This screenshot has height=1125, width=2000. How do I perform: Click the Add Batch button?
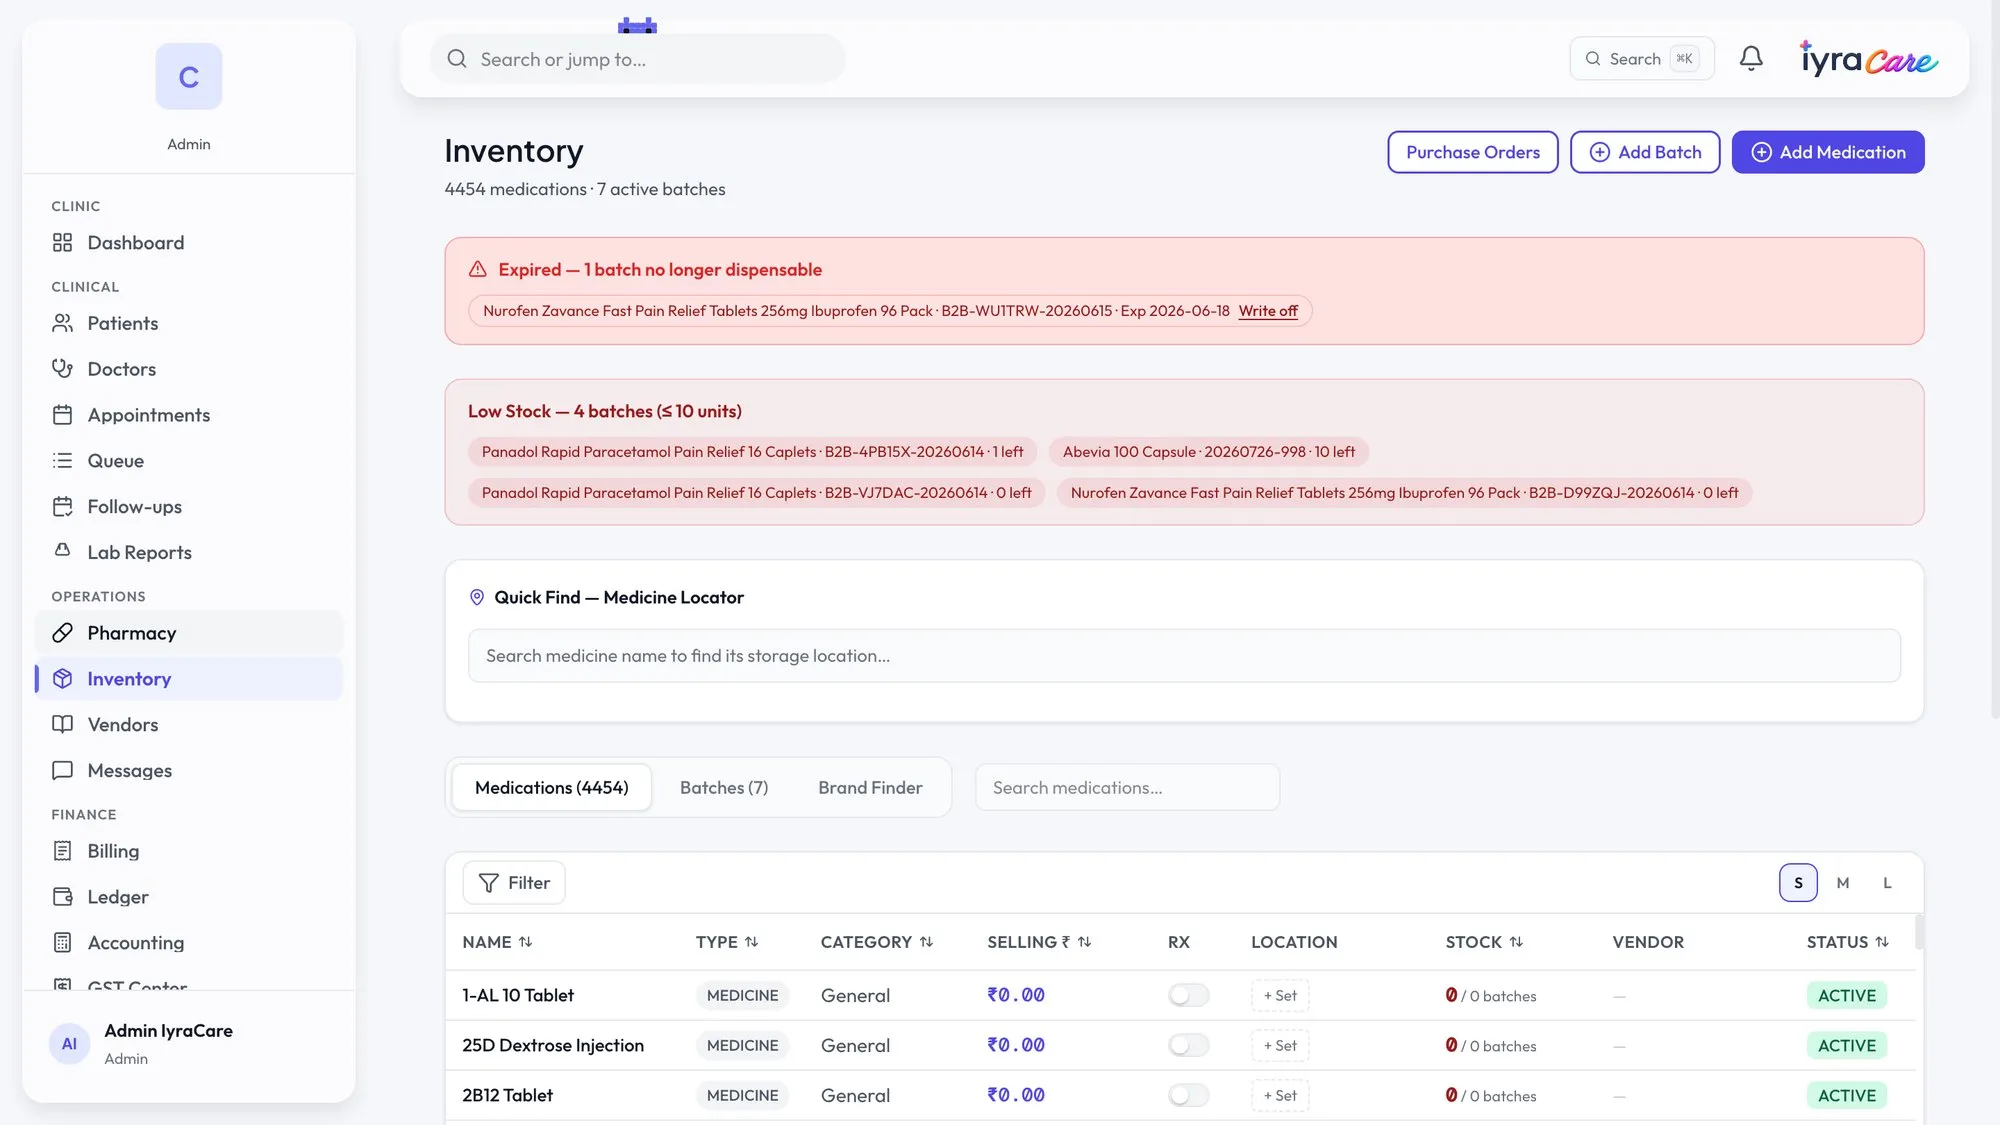(x=1645, y=152)
